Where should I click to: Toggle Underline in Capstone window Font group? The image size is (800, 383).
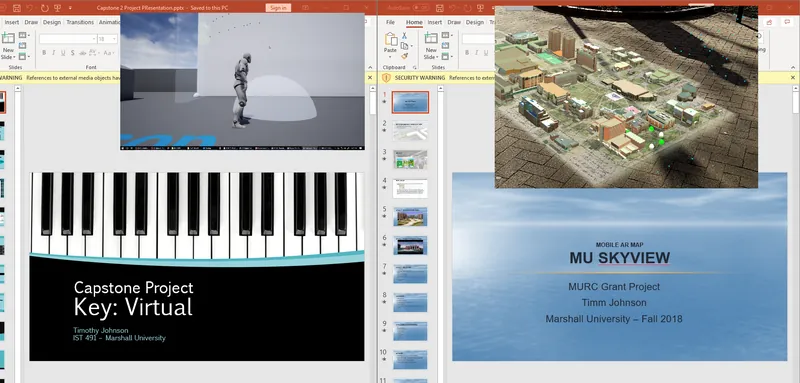63,53
